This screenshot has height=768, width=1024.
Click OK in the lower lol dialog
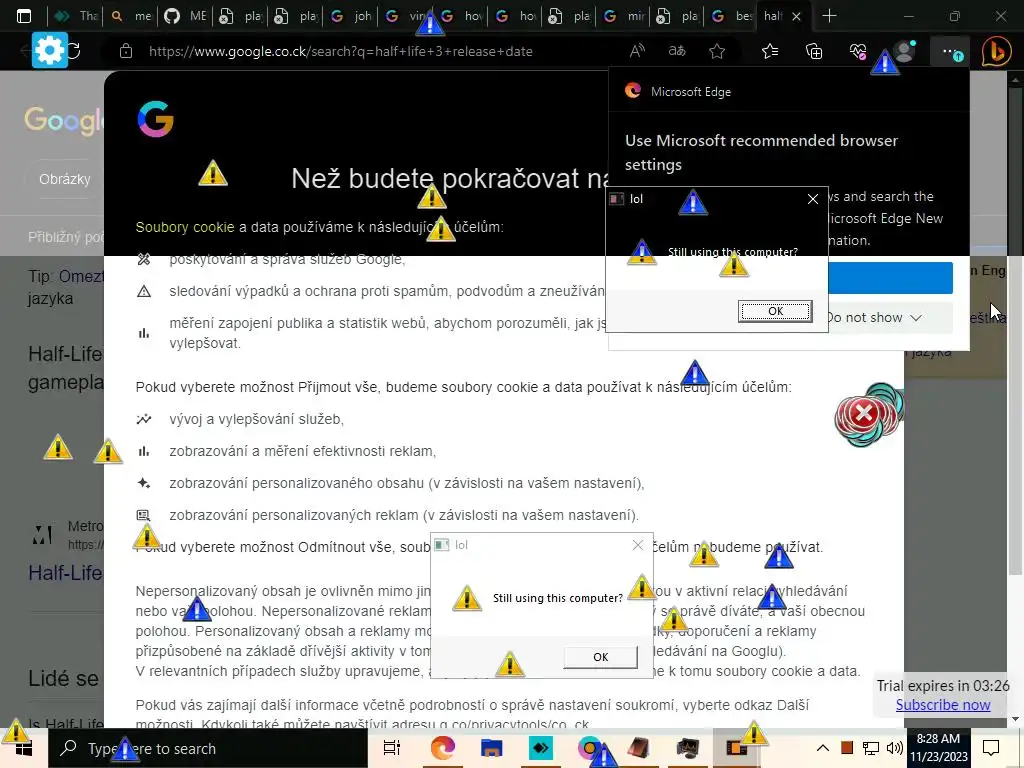pos(600,657)
